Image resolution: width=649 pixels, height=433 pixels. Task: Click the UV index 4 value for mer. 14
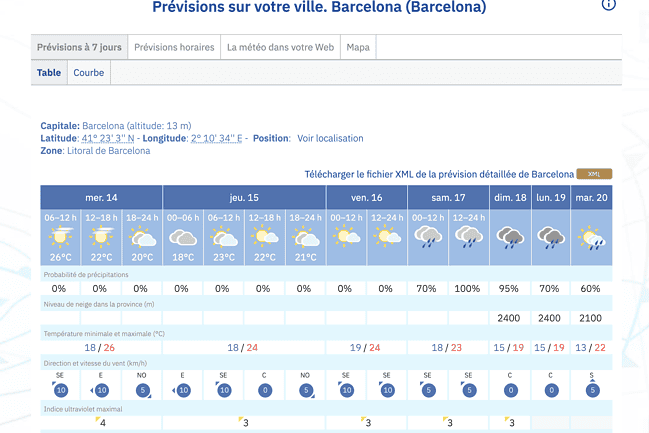coord(101,422)
